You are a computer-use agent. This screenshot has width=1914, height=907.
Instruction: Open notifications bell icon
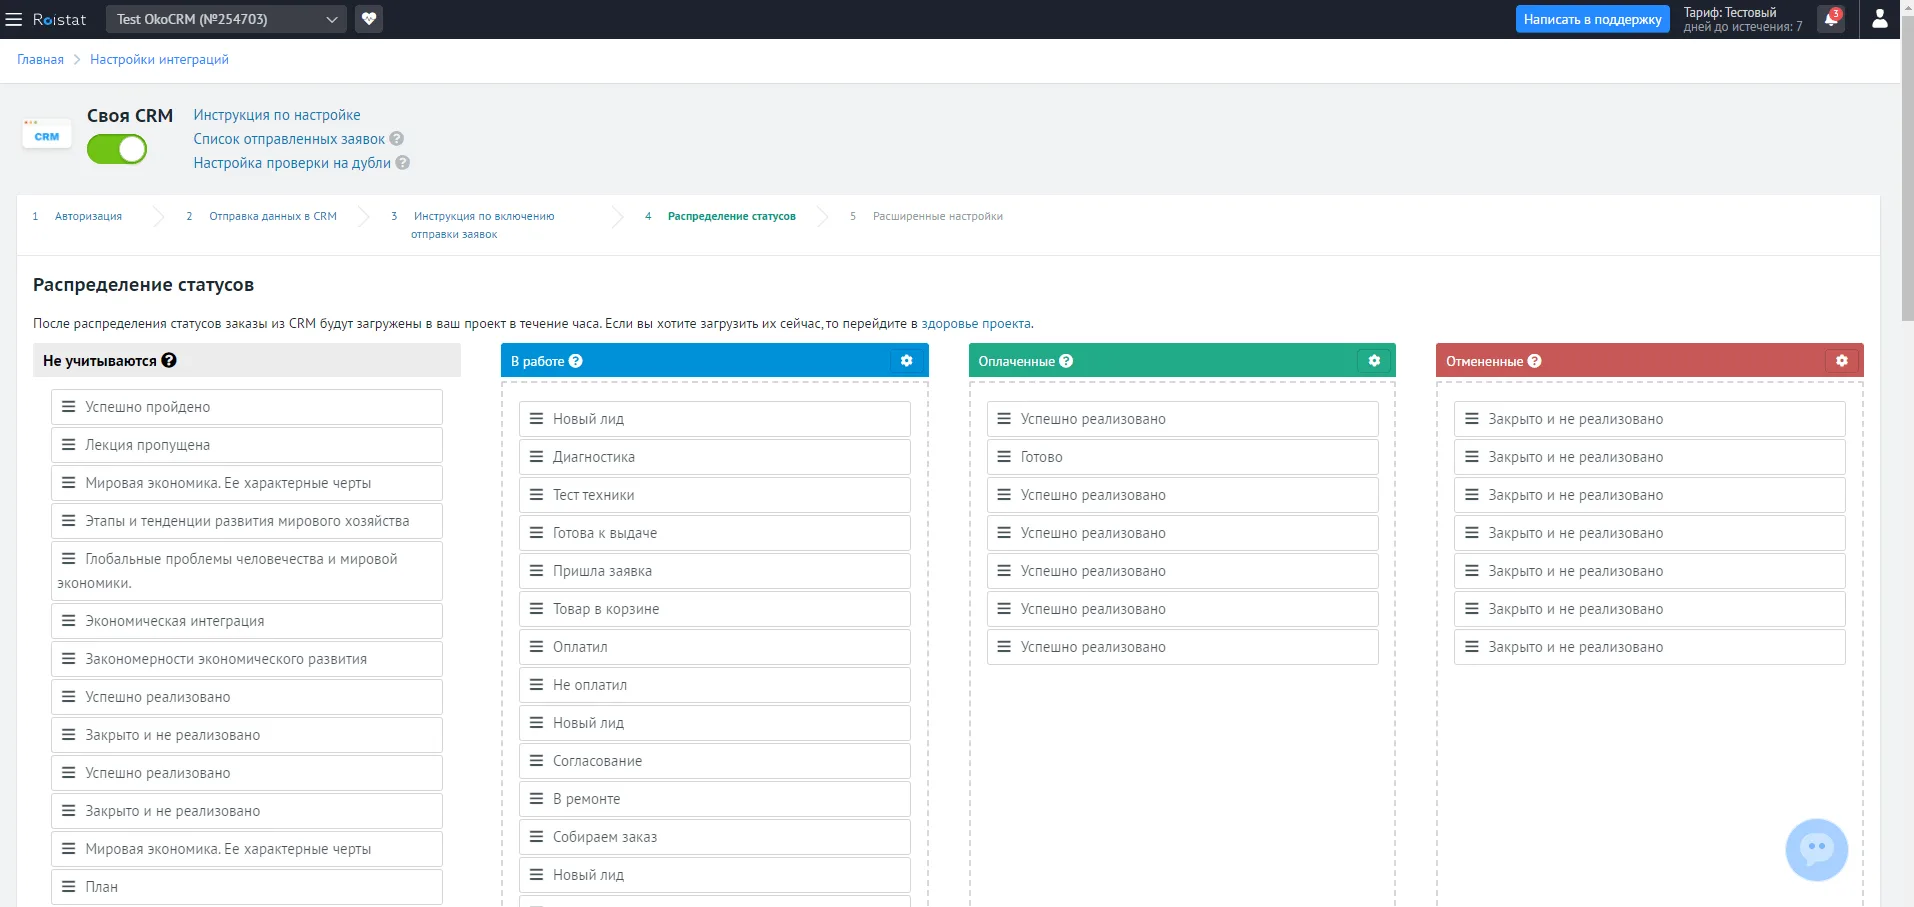(x=1831, y=19)
